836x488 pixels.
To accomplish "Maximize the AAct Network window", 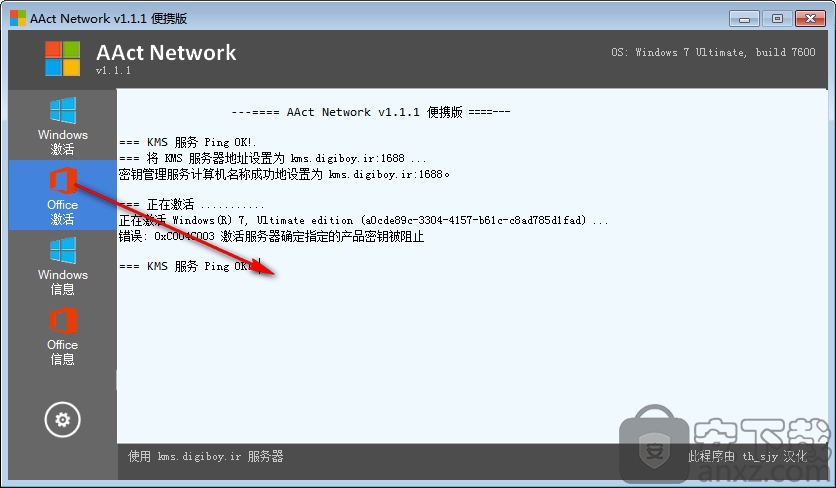I will tap(777, 19).
